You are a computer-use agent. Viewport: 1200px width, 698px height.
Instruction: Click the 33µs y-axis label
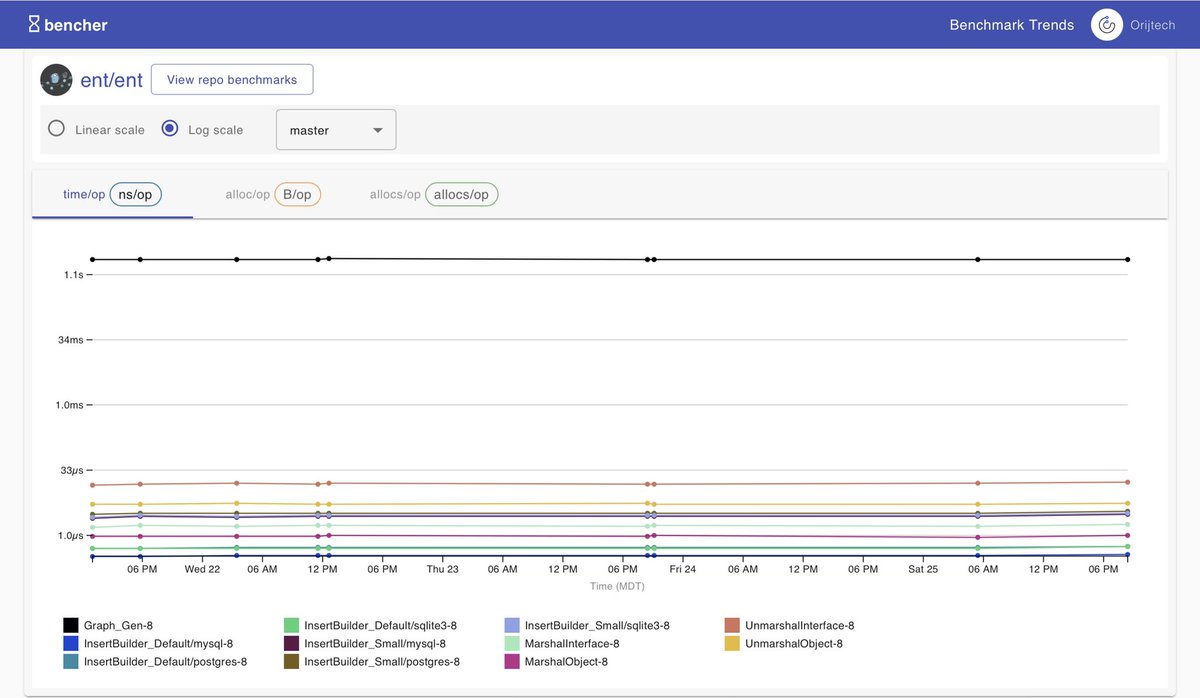71,470
